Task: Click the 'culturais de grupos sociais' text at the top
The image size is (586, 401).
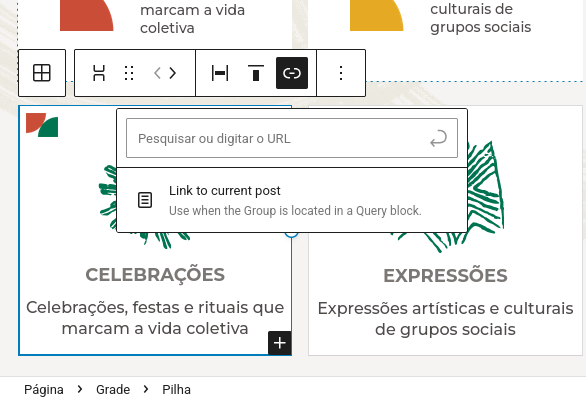Action: click(481, 18)
